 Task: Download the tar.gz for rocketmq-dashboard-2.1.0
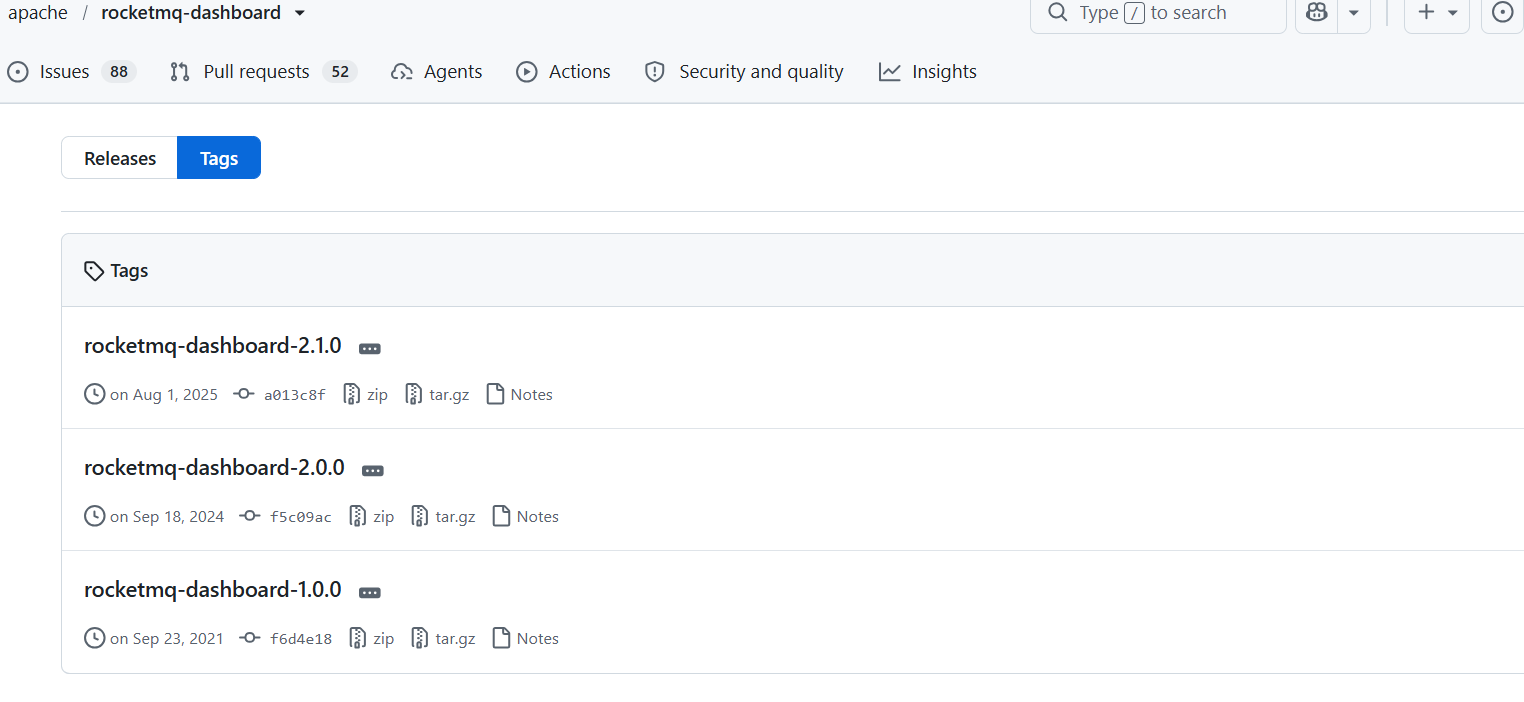coord(437,395)
